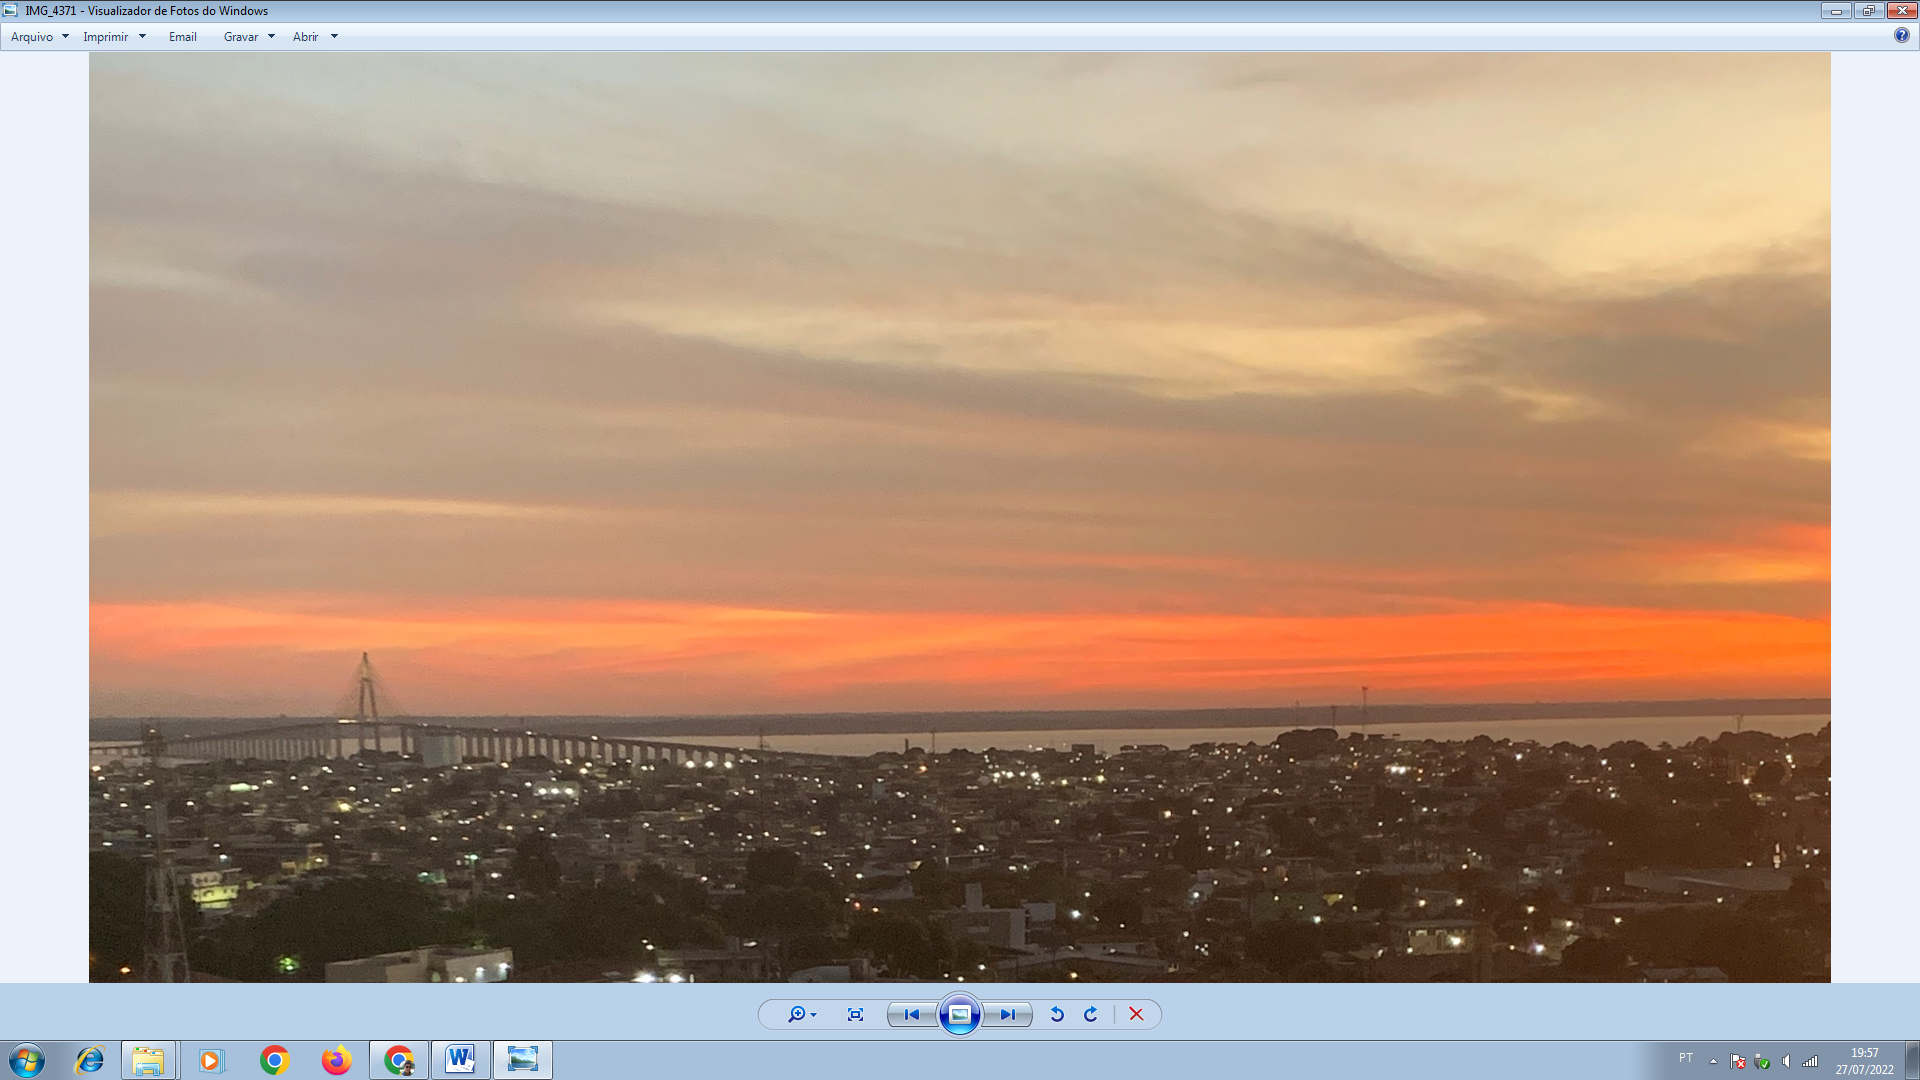Start the slide show

[959, 1014]
